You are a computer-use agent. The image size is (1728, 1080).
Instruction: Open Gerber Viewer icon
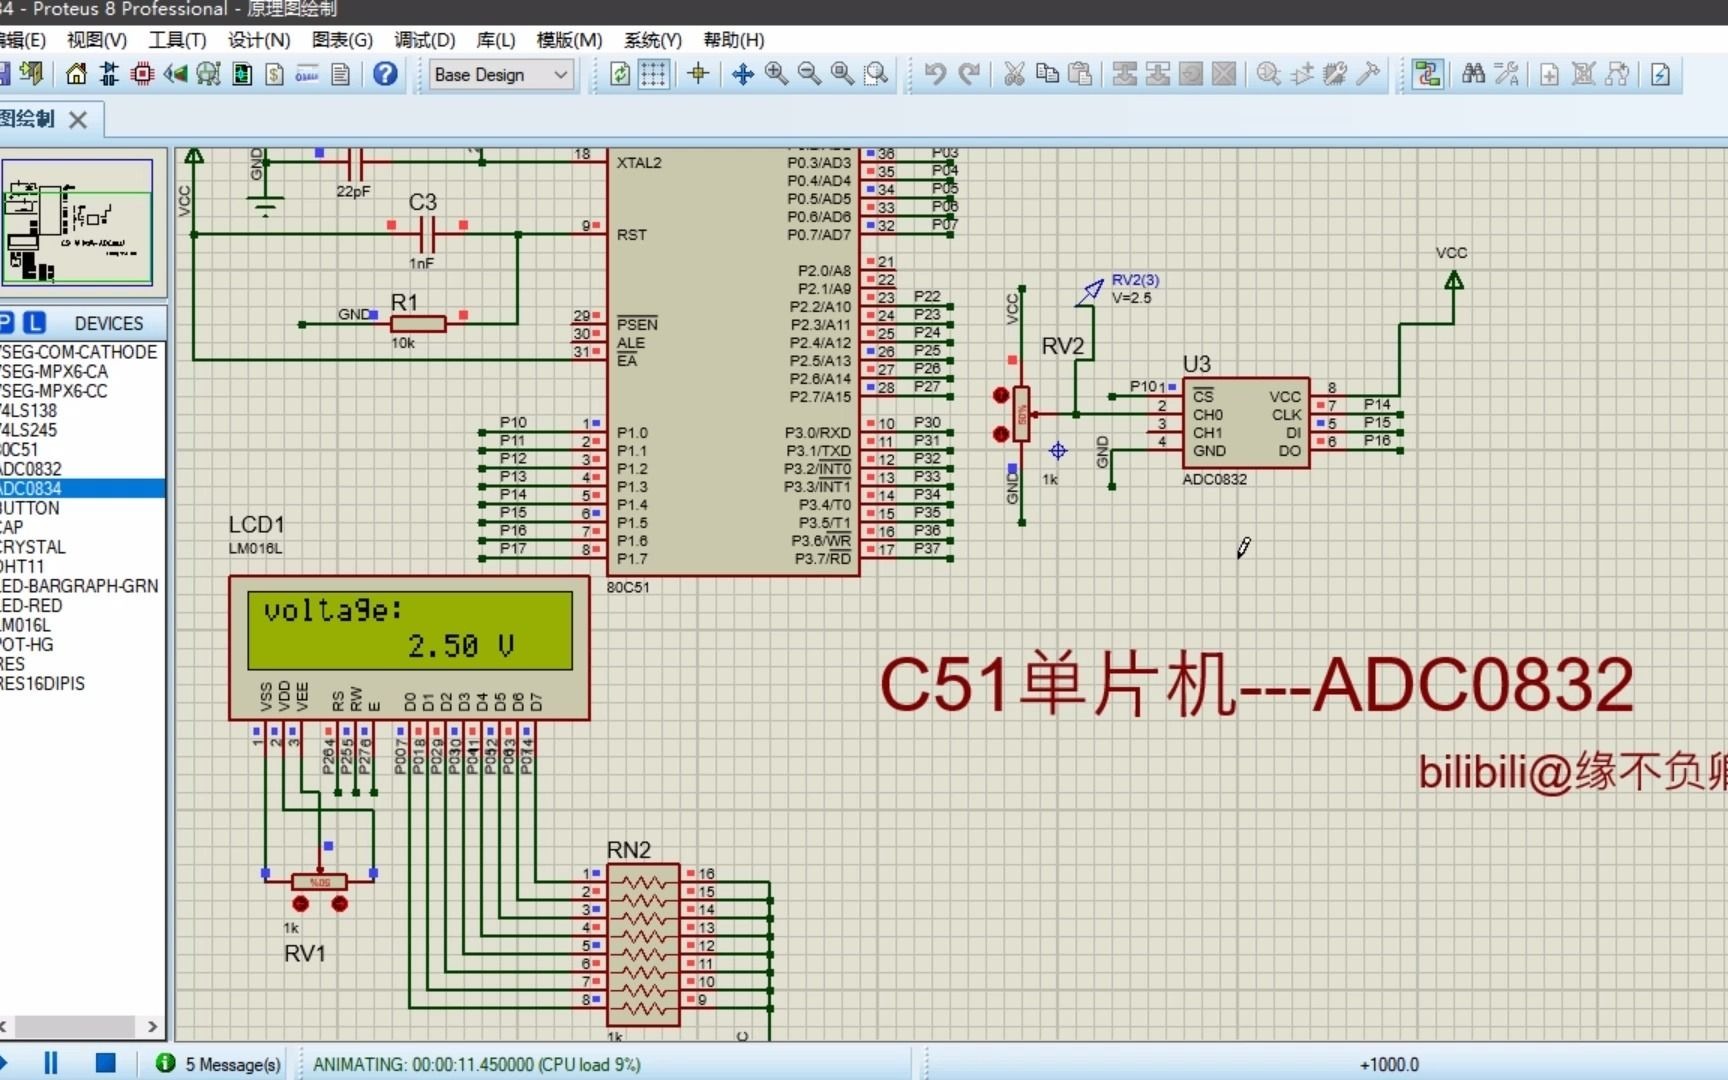(208, 74)
